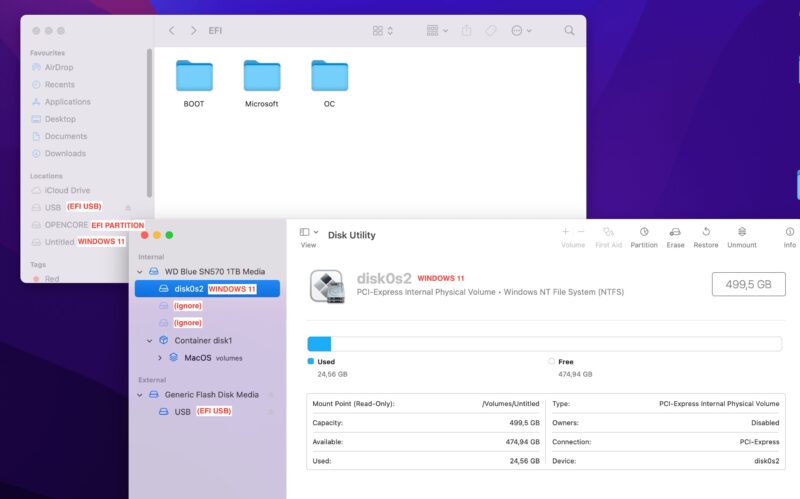Click Add Volume plus button
The width and height of the screenshot is (800, 499).
565,232
